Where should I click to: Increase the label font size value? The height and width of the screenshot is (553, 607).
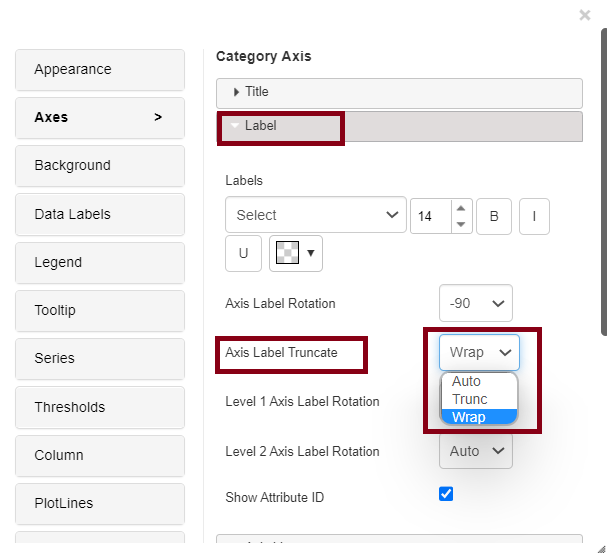(460, 208)
